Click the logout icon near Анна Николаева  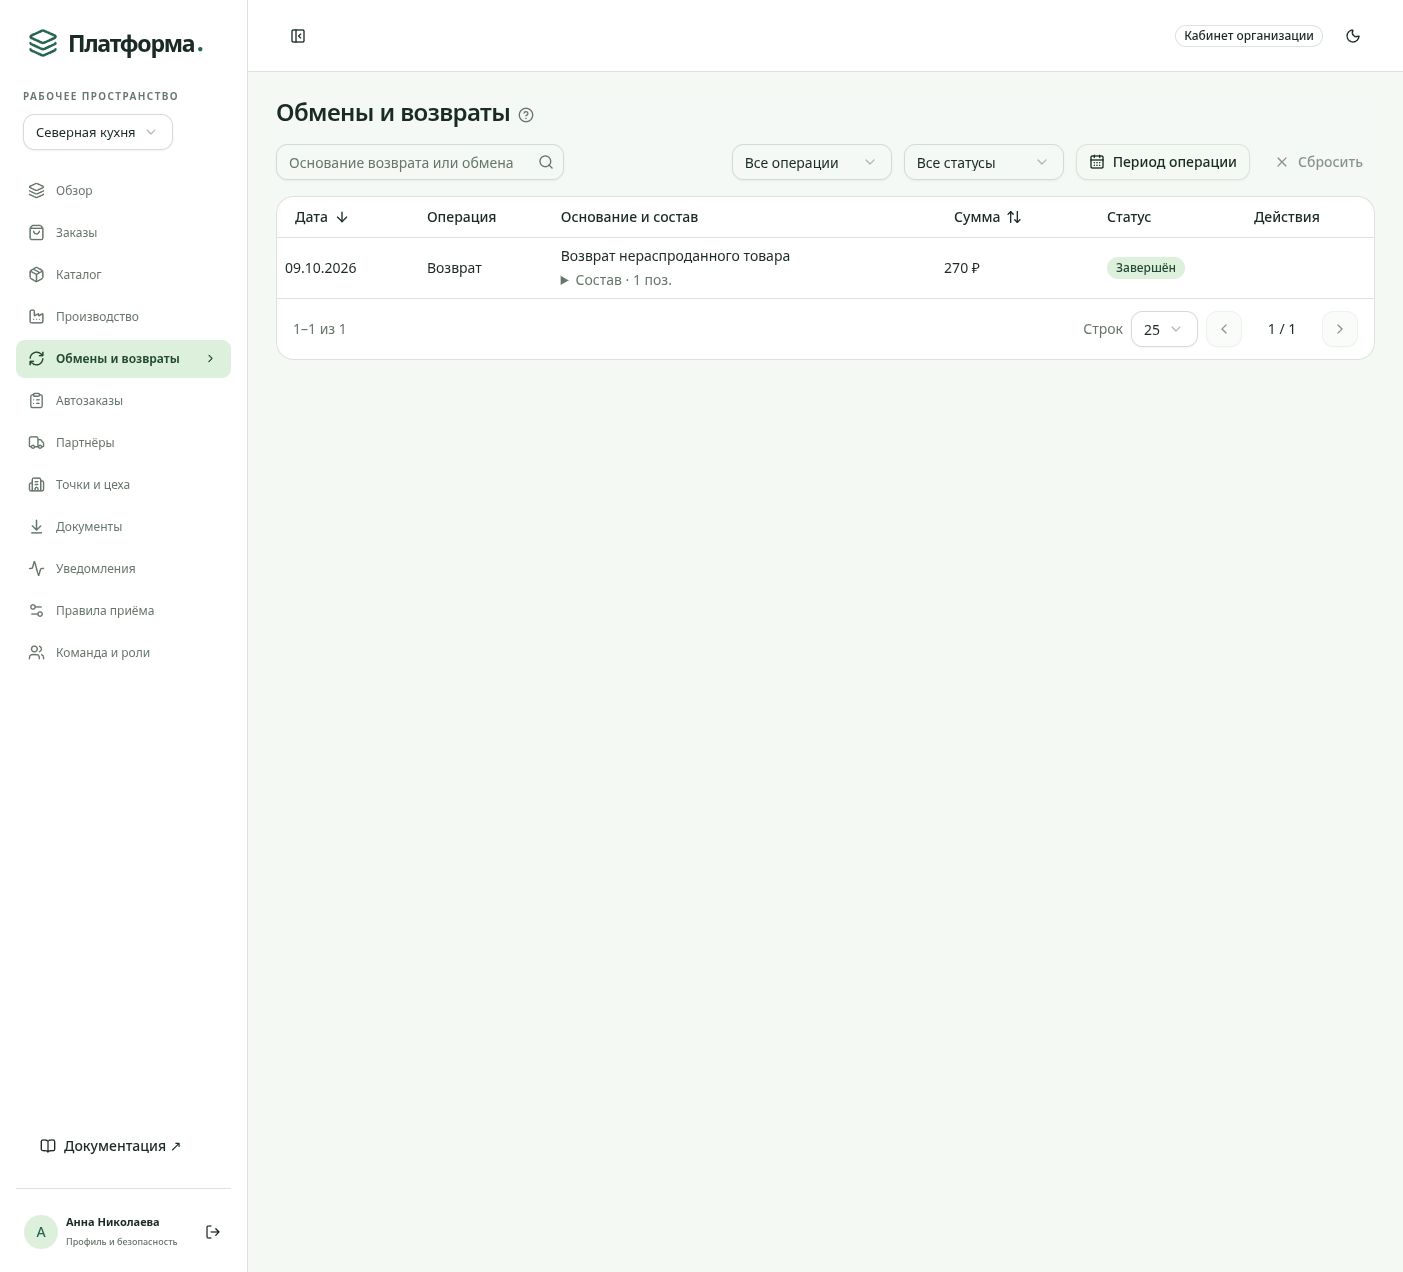(213, 1232)
